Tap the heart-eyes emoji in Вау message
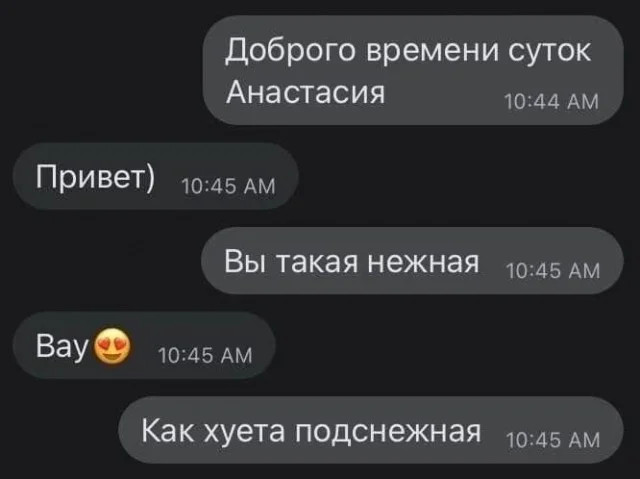Screen dimensions: 640x479 coord(113,346)
